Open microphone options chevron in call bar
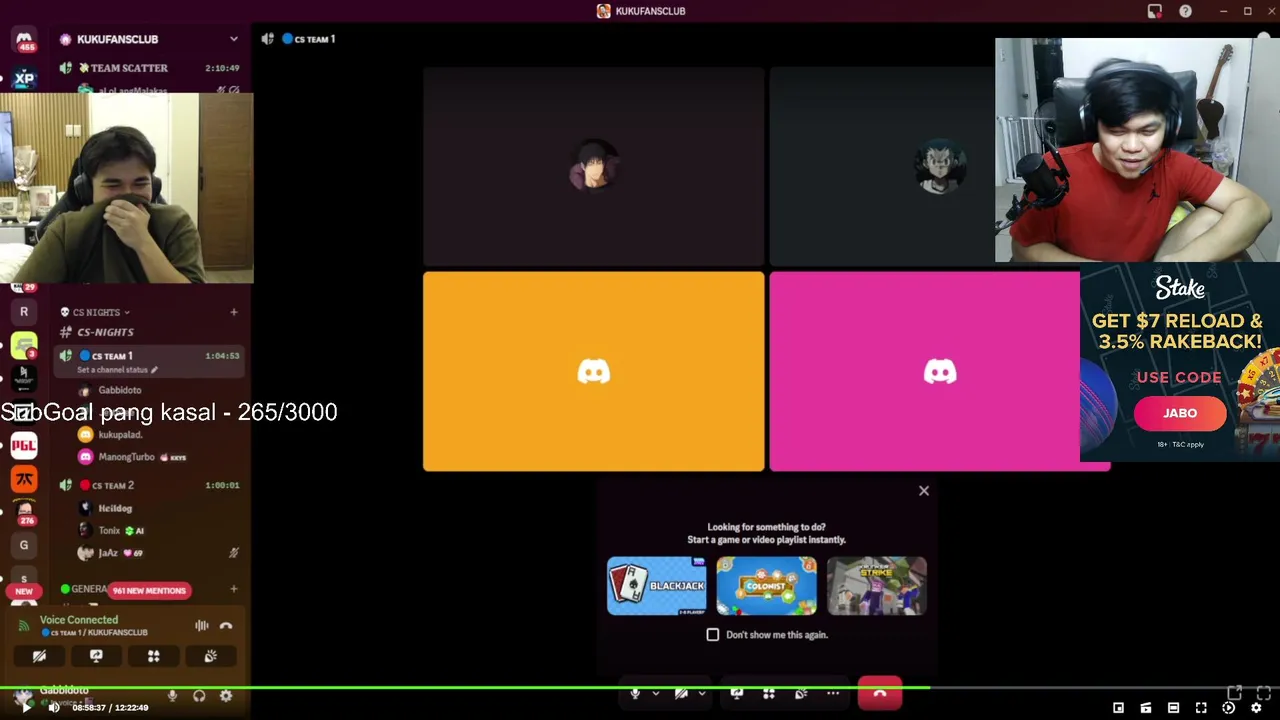 pos(655,693)
